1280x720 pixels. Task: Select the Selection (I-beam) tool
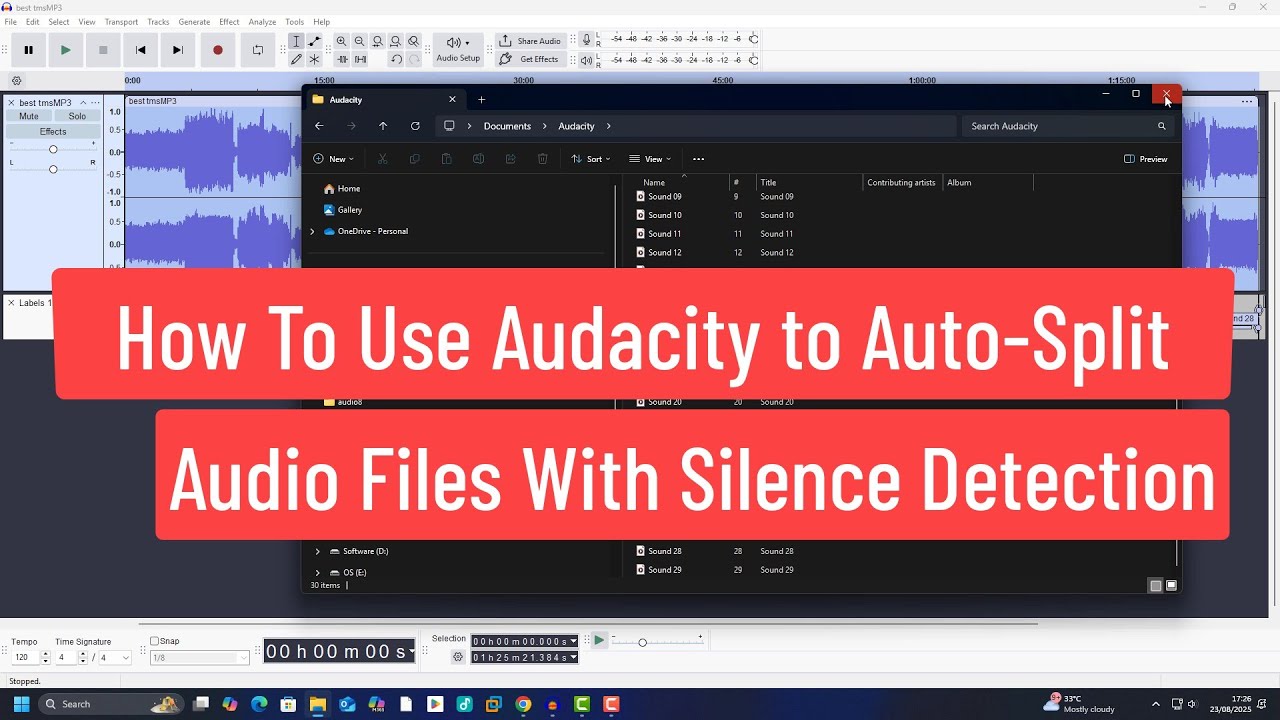[296, 41]
